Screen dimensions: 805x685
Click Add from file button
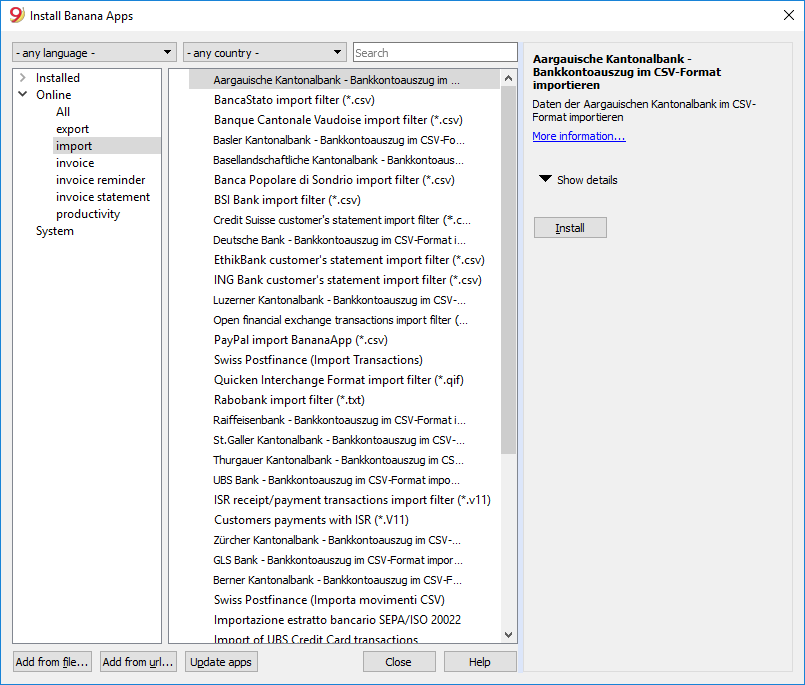click(52, 662)
